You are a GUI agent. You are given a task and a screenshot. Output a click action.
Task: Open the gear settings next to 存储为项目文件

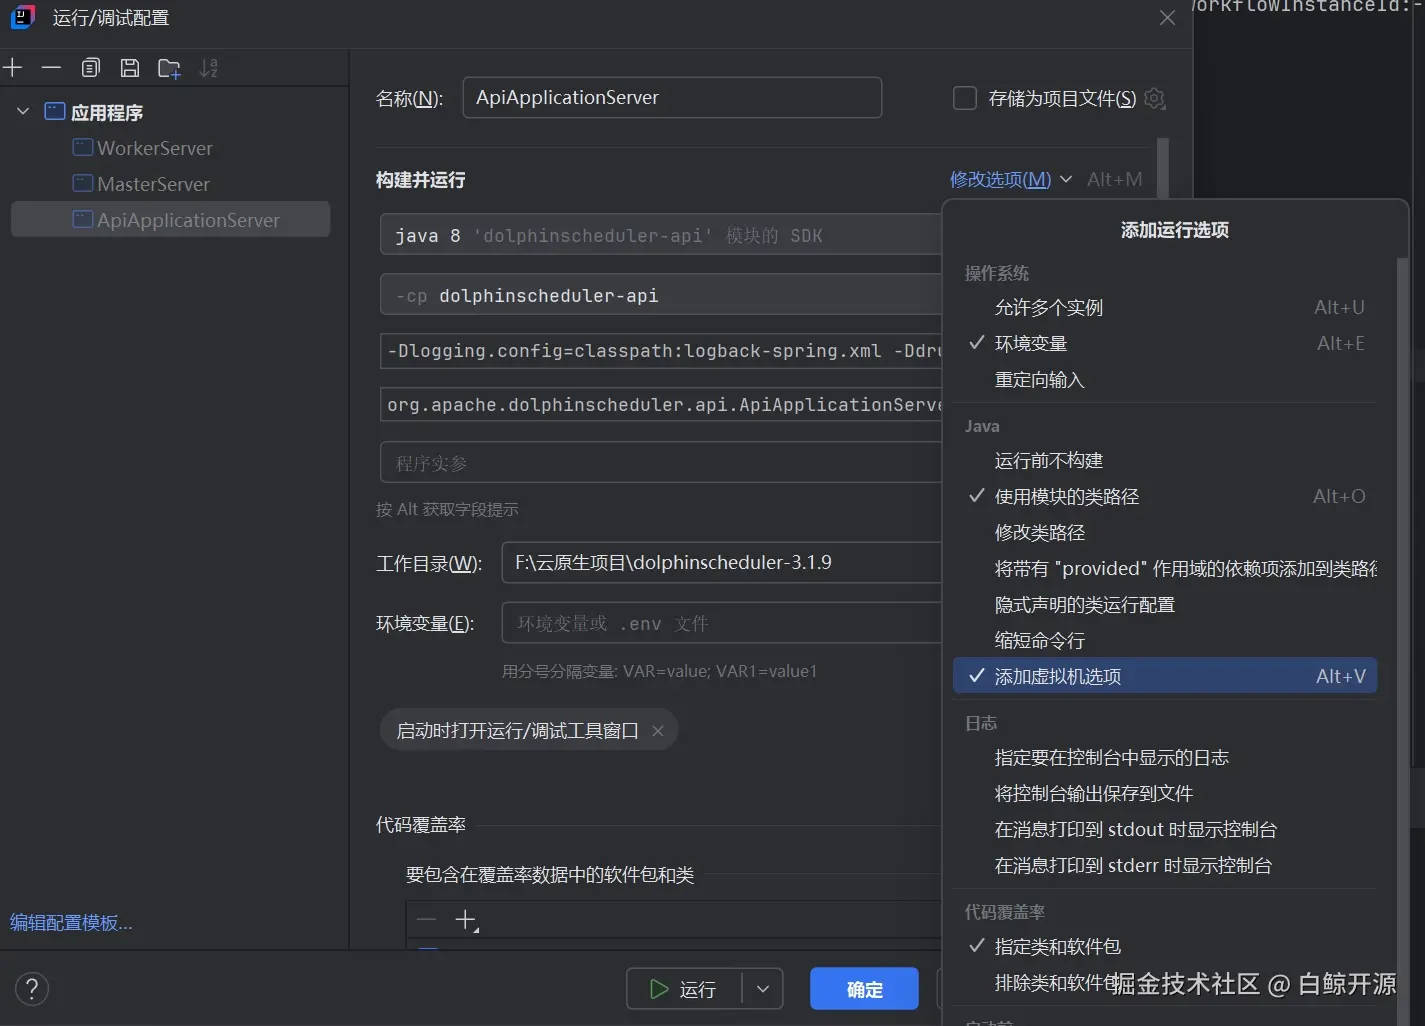coord(1155,98)
